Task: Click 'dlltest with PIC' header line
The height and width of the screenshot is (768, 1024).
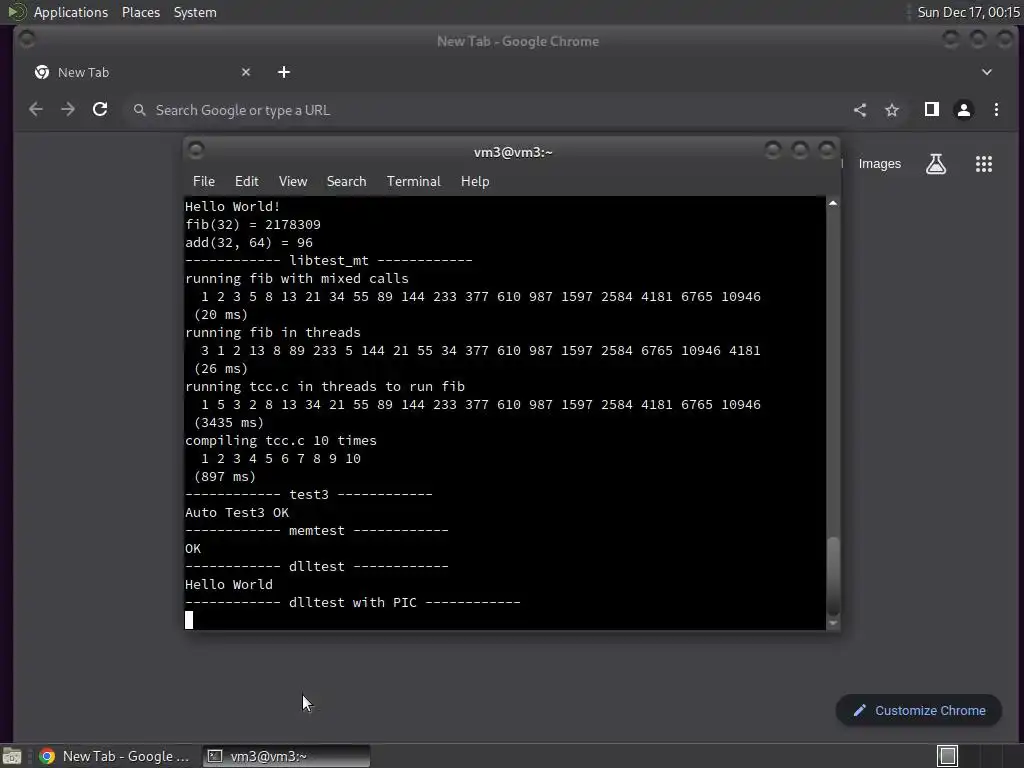Action: coord(353,603)
